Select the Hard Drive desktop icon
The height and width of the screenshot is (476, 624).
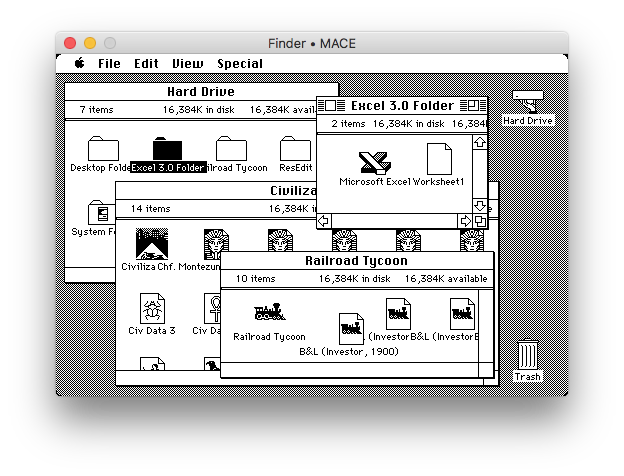(528, 102)
